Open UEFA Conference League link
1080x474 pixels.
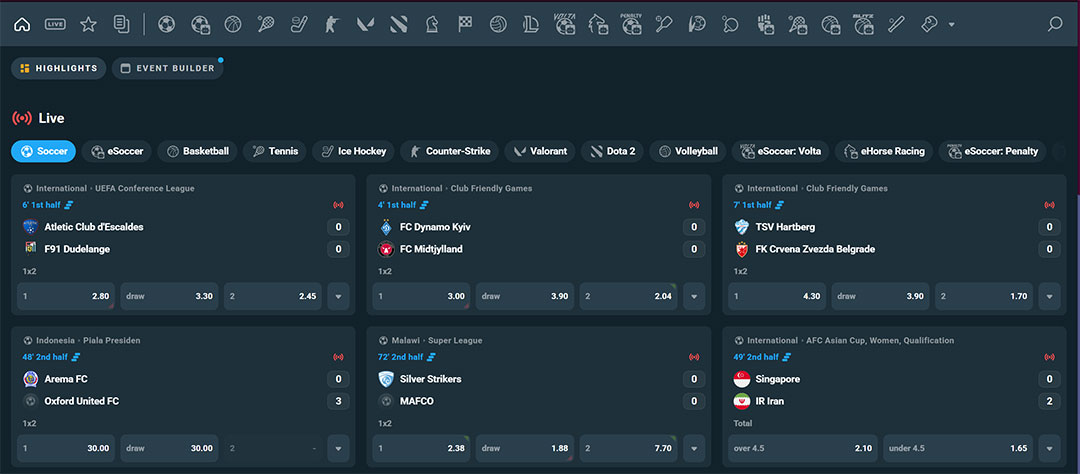click(x=143, y=188)
